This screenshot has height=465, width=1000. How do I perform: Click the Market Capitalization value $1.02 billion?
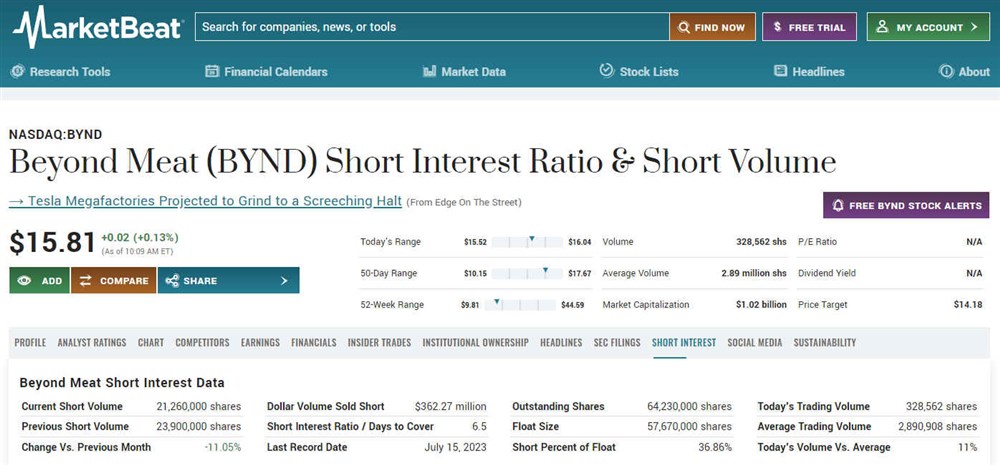761,304
